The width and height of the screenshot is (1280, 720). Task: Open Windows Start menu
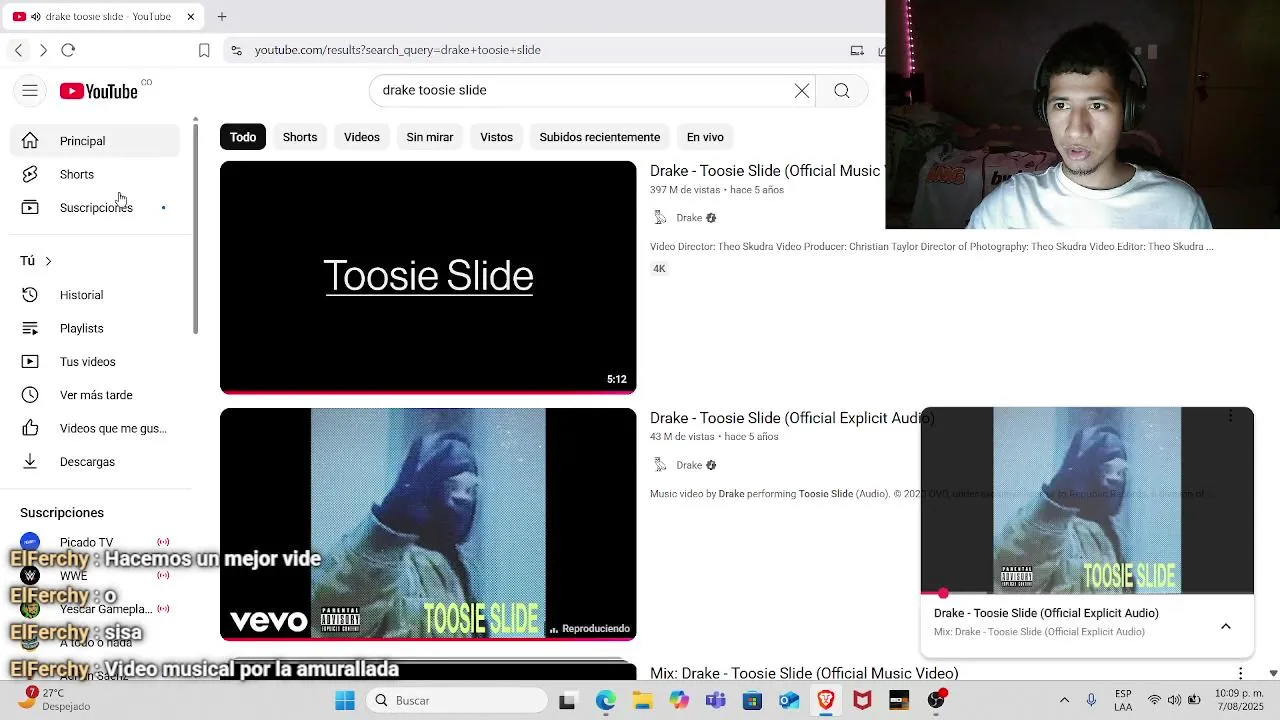[x=345, y=700]
